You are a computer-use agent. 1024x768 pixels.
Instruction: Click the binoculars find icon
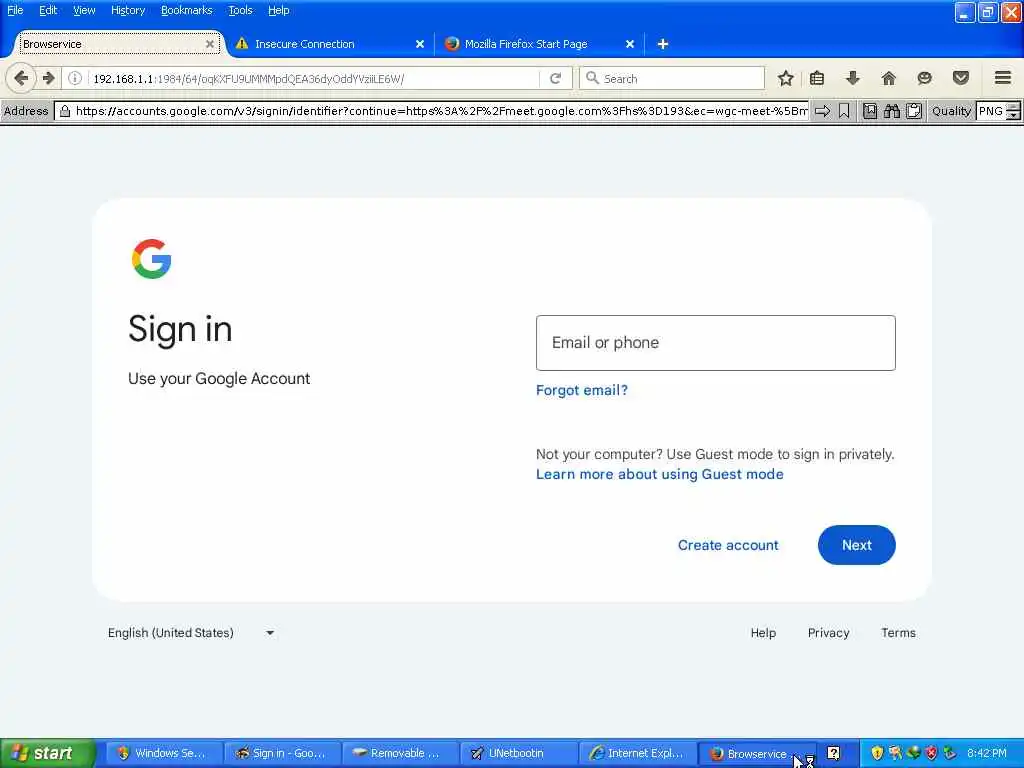click(892, 111)
